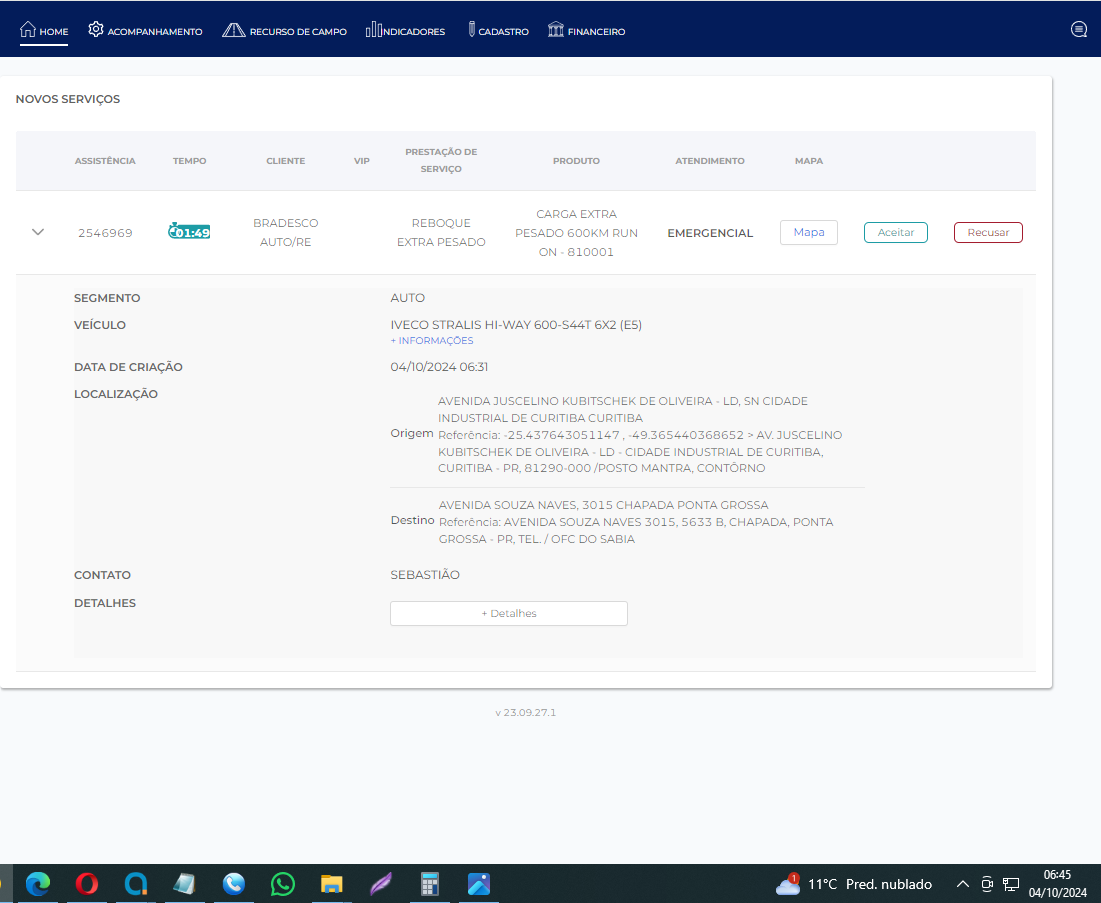Click the Indicadores bar chart icon
Screen dimensions: 1101x903
[x=374, y=30]
